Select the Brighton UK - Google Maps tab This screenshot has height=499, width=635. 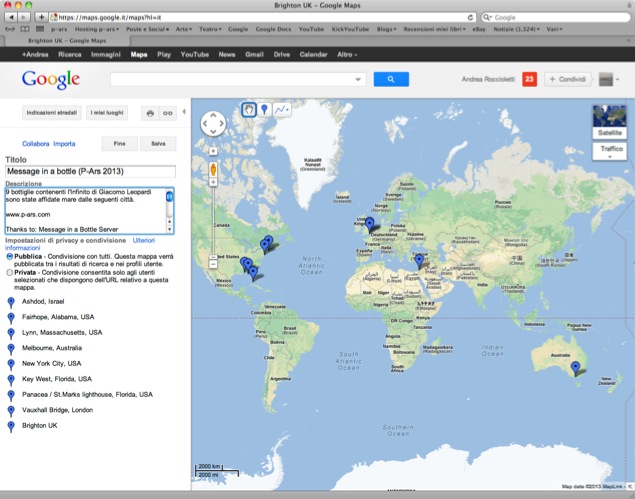pyautogui.click(x=67, y=41)
